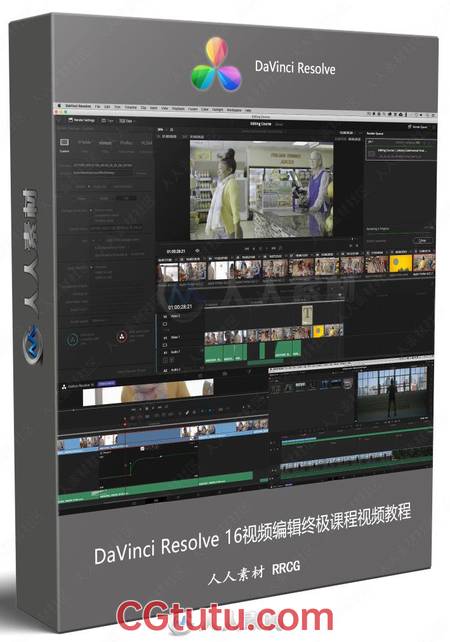Open the viewer zoom percentage dropdown
Image resolution: width=450 pixels, height=642 pixels.
pos(161,130)
